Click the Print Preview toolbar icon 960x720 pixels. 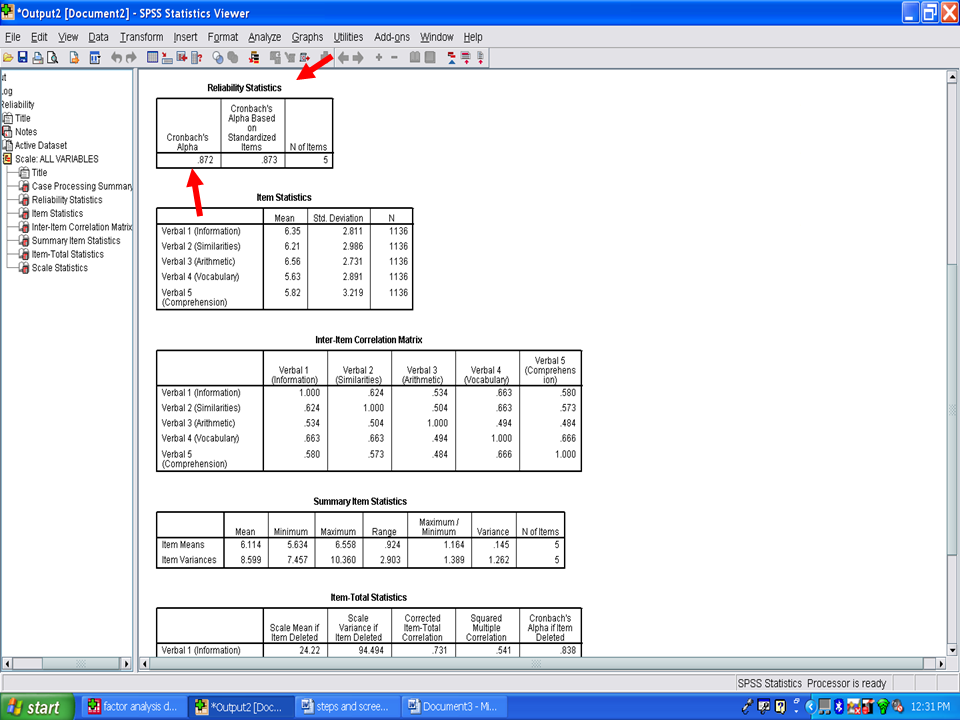pos(52,58)
